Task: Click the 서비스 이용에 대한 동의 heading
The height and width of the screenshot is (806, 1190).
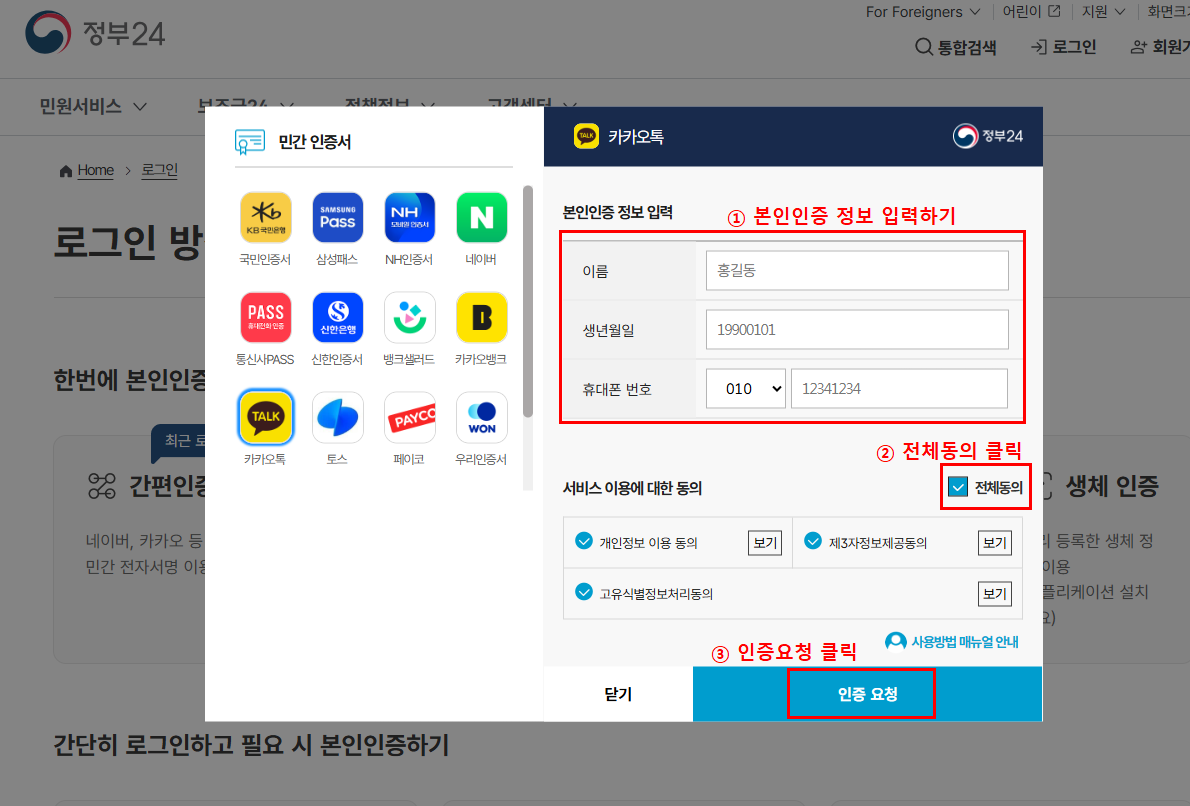Action: click(632, 488)
